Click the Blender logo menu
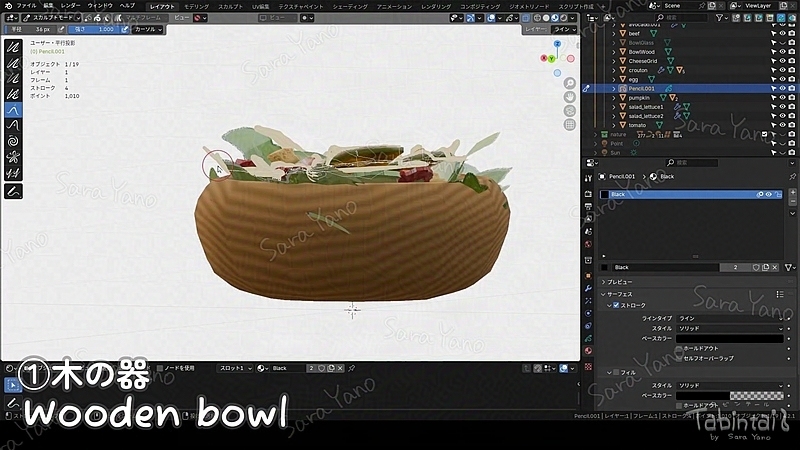This screenshot has height=450, width=800. coord(9,6)
